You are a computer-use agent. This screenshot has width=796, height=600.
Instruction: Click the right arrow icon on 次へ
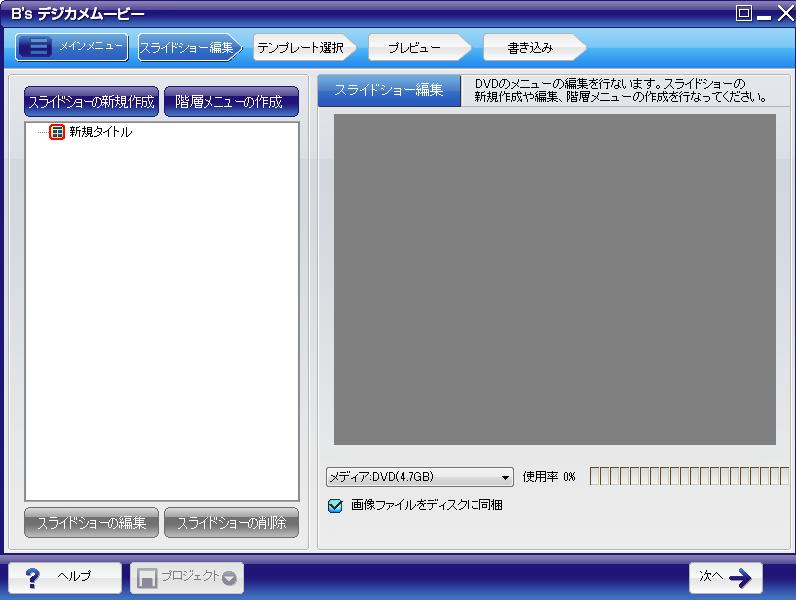(740, 578)
